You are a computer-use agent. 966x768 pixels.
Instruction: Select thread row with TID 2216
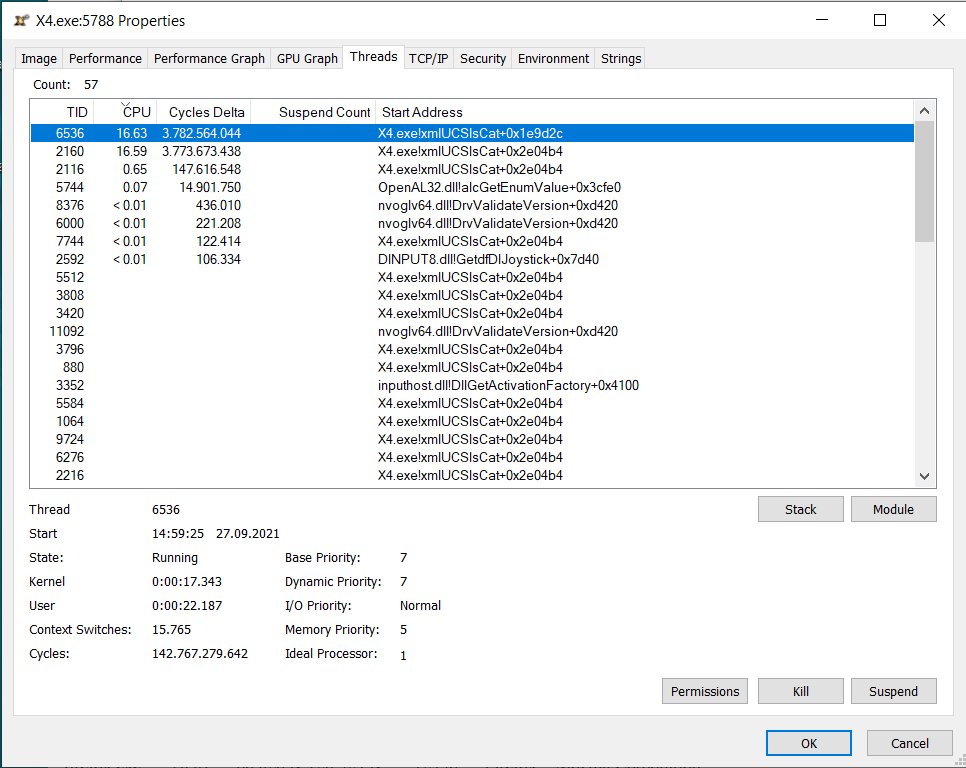click(472, 475)
